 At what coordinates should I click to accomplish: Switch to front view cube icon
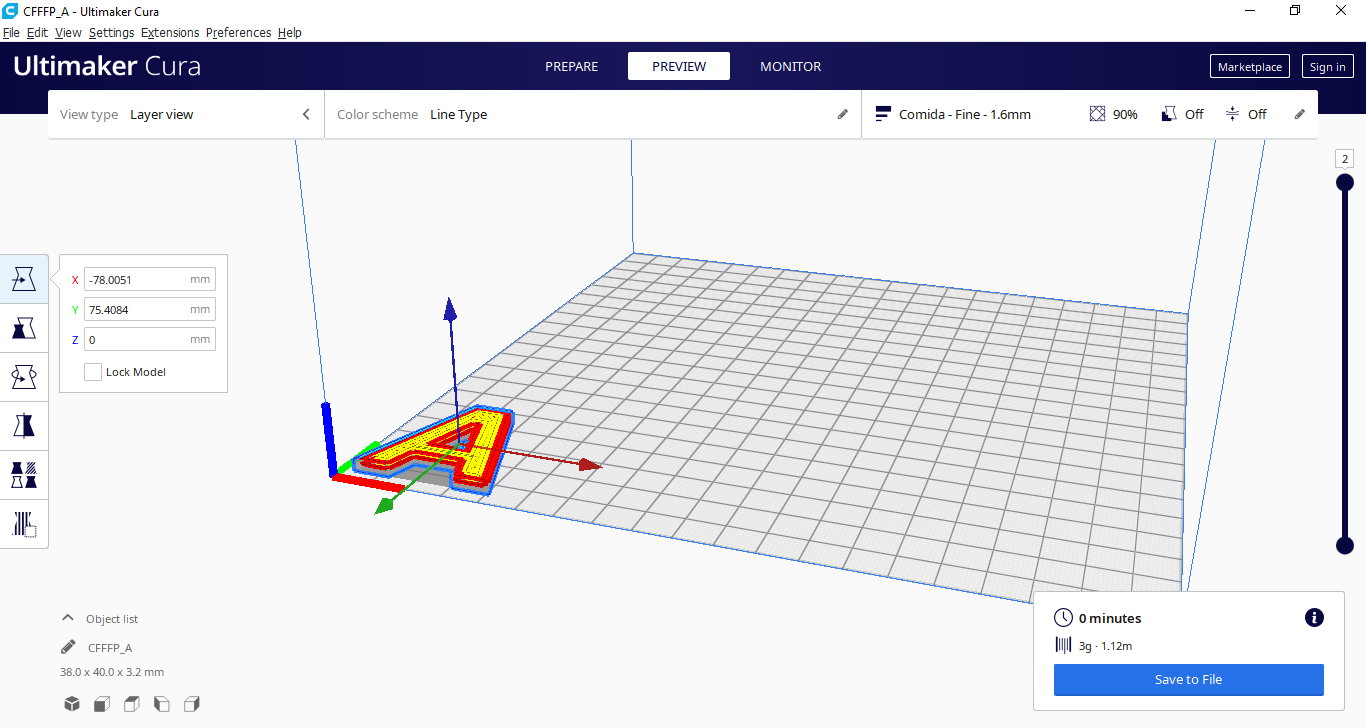102,704
